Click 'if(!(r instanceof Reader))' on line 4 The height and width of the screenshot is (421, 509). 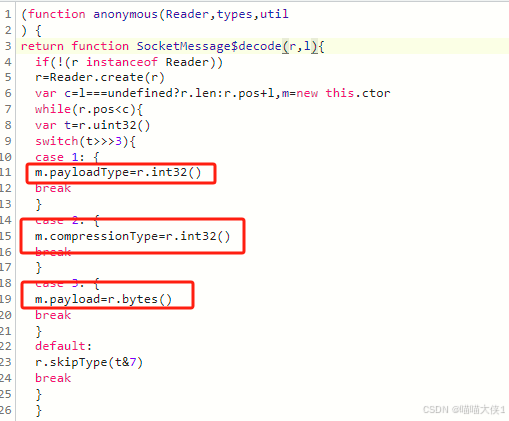pos(129,62)
